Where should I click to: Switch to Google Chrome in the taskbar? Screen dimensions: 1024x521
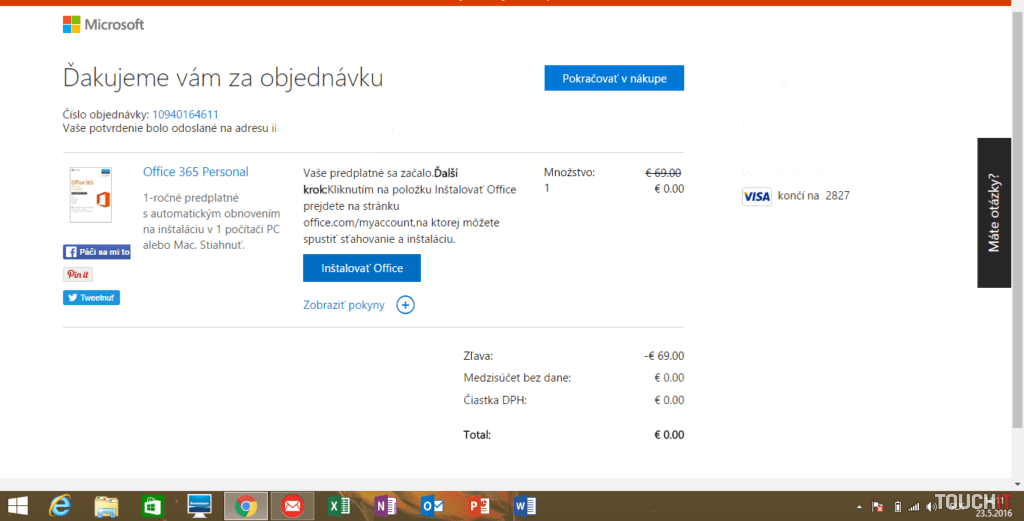point(245,506)
